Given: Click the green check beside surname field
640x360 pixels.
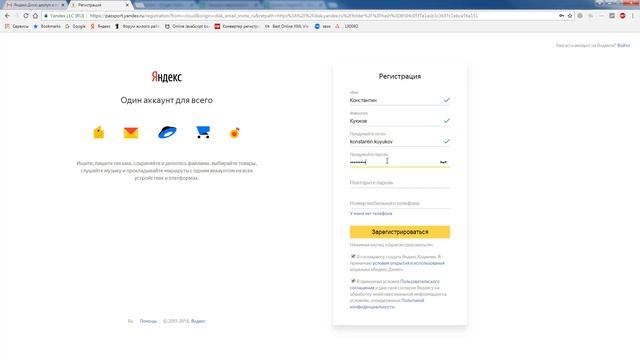Looking at the screenshot, I should (447, 121).
